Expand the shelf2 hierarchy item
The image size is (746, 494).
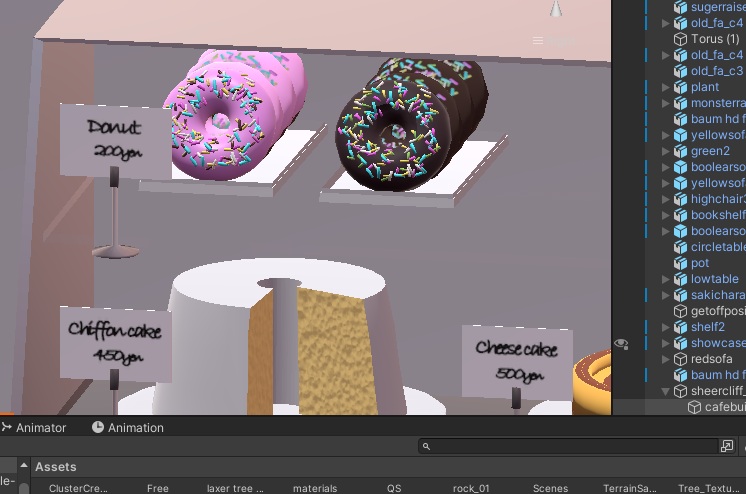pos(667,327)
